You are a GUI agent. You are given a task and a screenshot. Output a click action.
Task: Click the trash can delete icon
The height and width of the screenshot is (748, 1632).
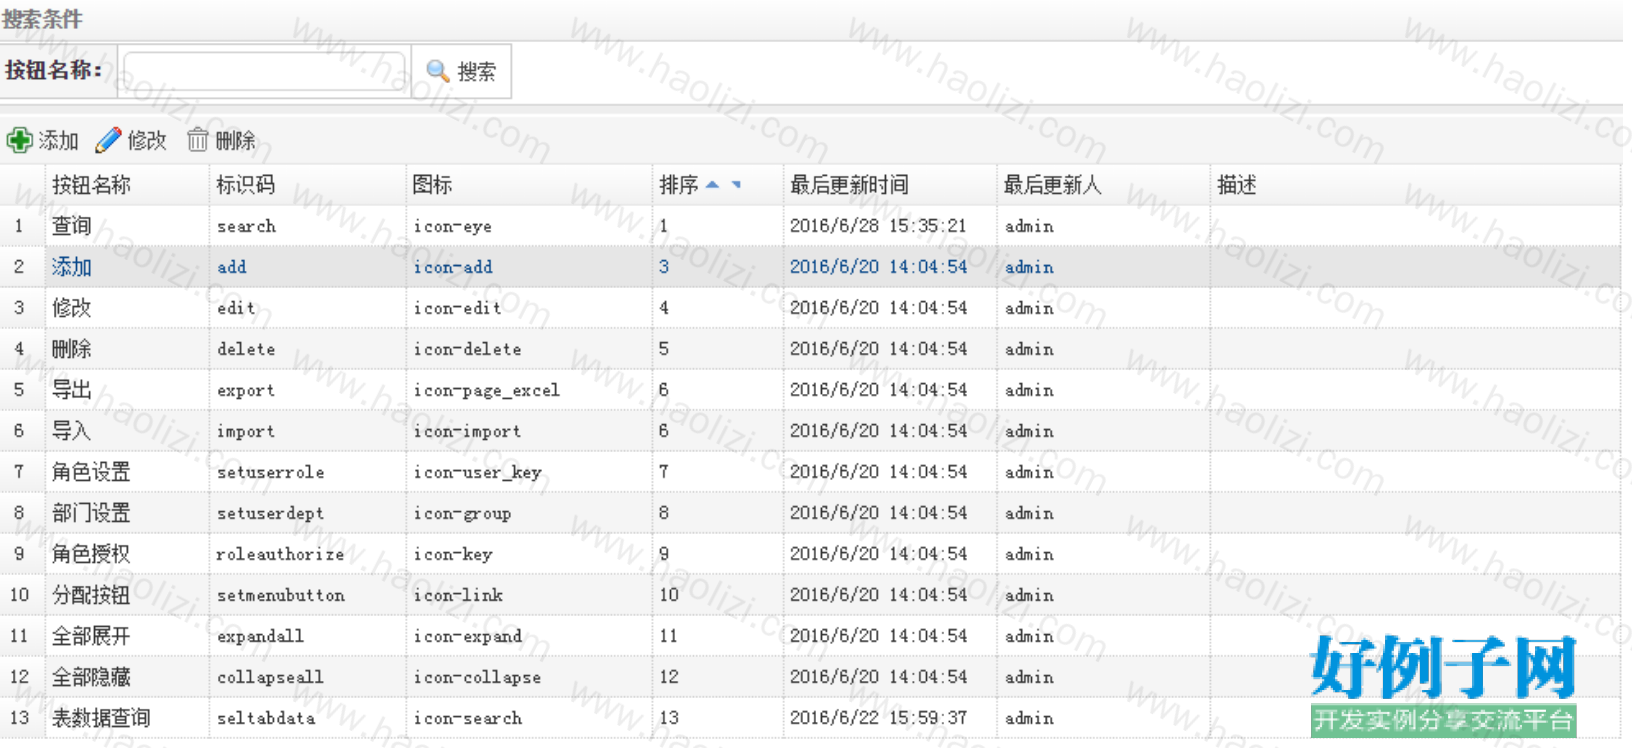[198, 140]
